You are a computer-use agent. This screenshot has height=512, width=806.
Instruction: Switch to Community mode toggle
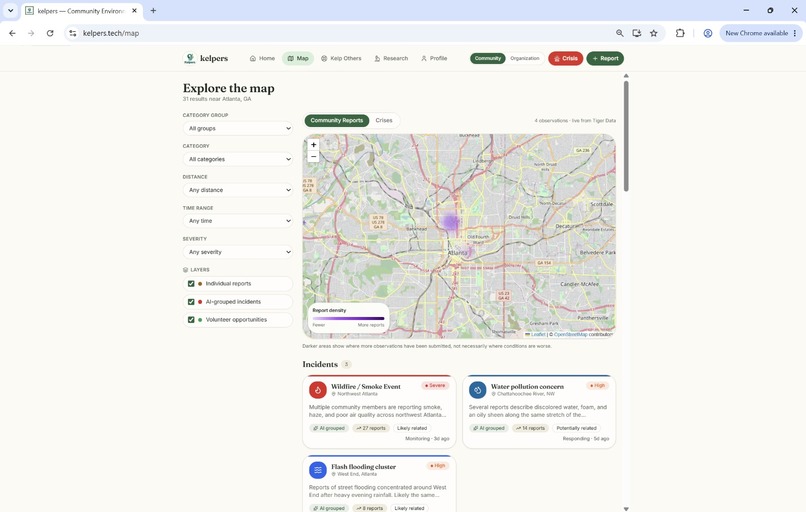[x=487, y=59]
